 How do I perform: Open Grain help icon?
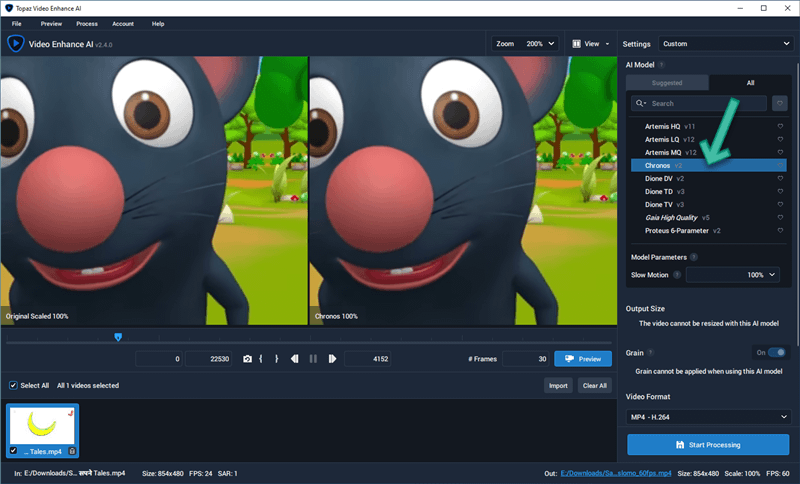click(x=651, y=353)
